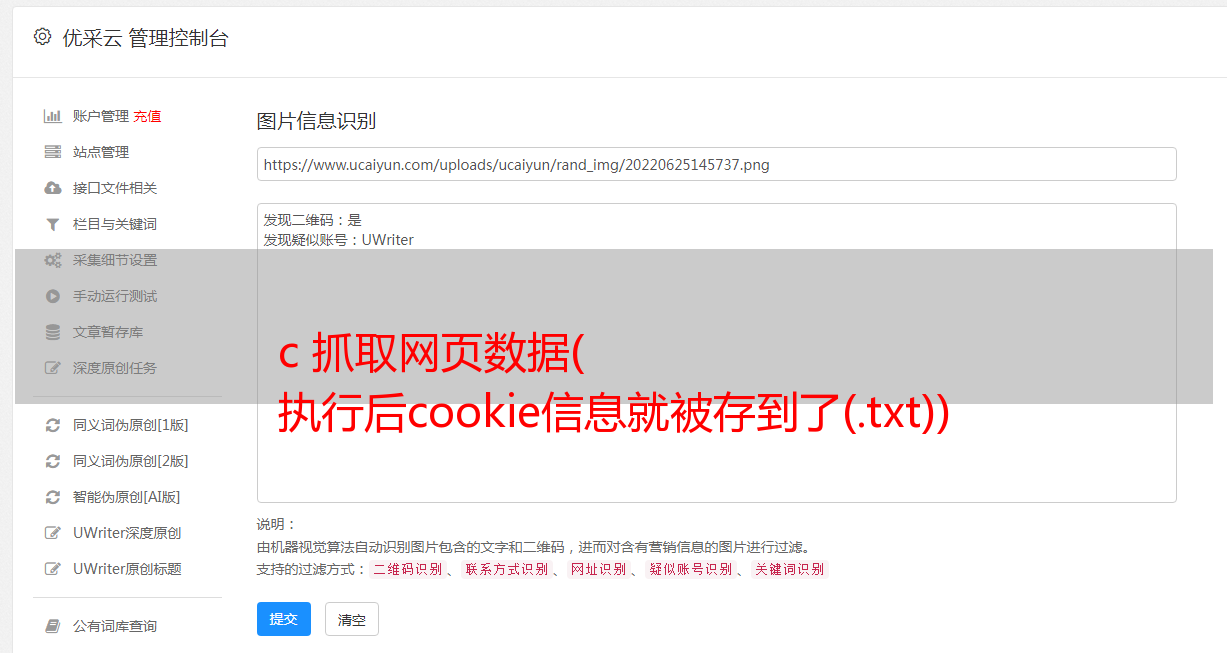Screen dimensions: 1227x653
Task: Click the book icon beside 公有词库查询
Action: coord(53,626)
